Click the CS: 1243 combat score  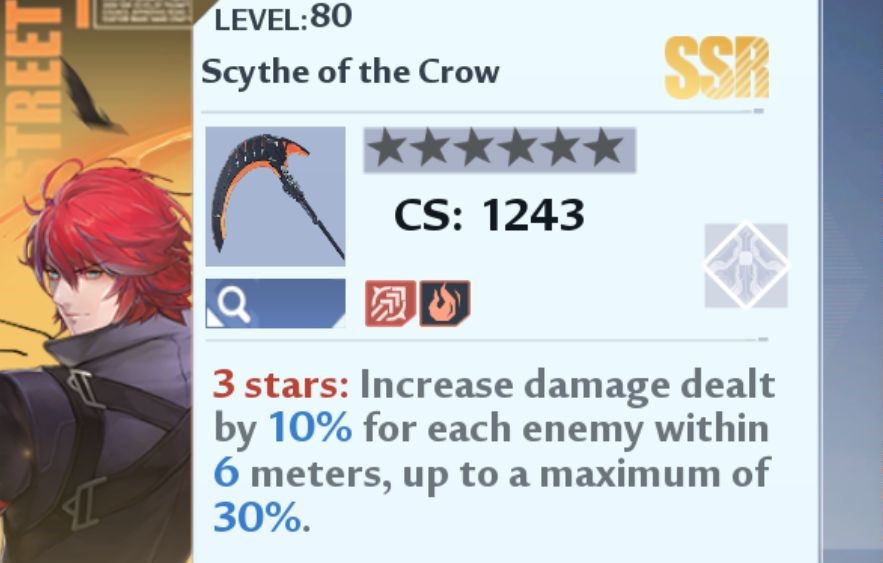coord(489,216)
